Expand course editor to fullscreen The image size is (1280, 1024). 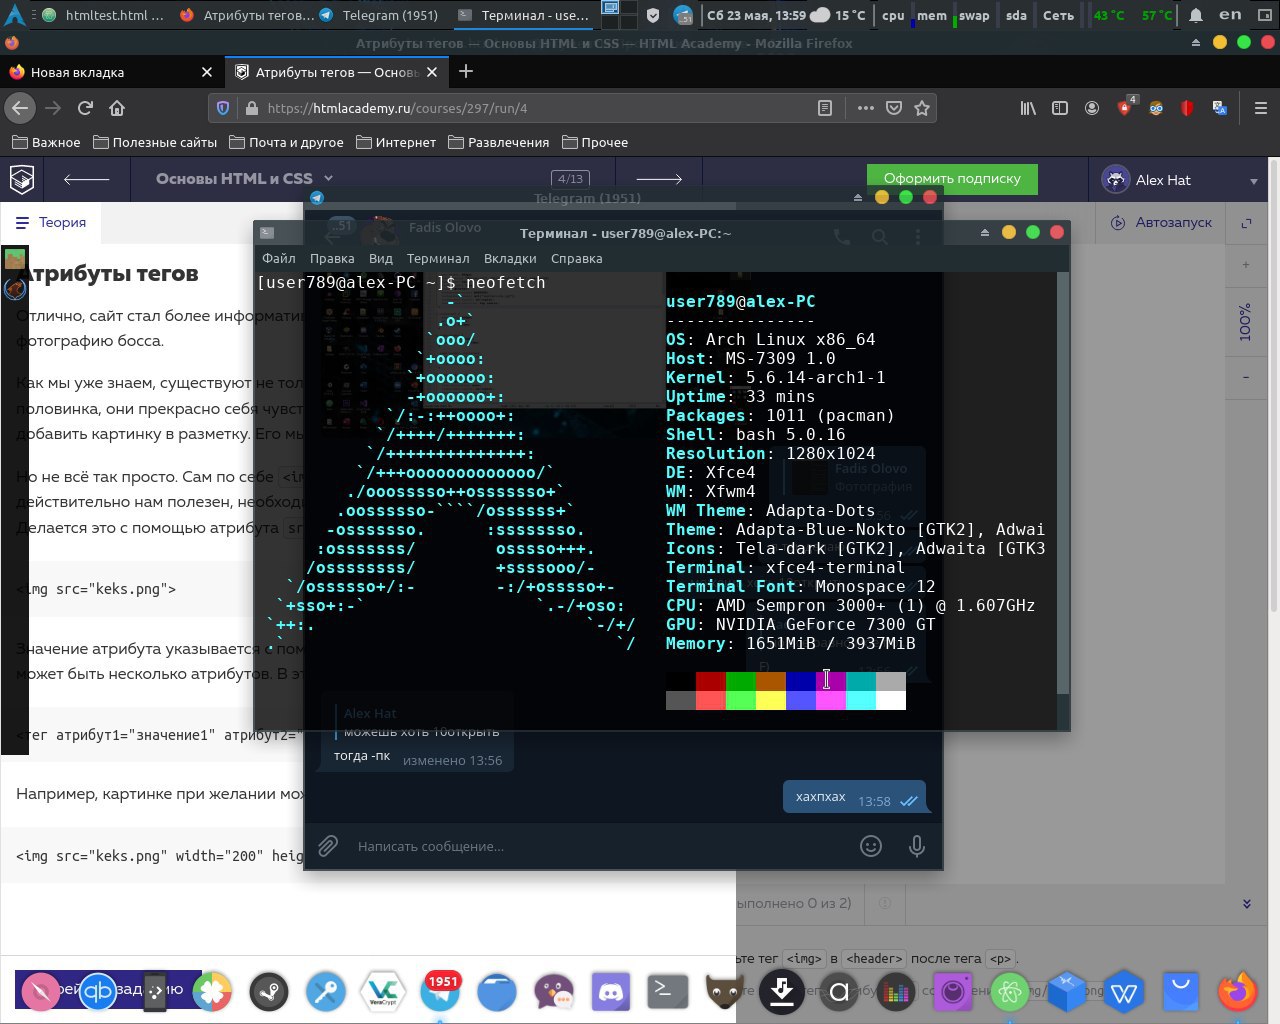coord(1247,222)
